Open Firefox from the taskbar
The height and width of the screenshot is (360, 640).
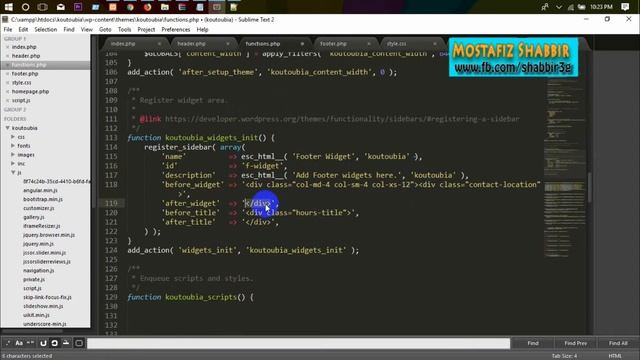[x=147, y=7]
